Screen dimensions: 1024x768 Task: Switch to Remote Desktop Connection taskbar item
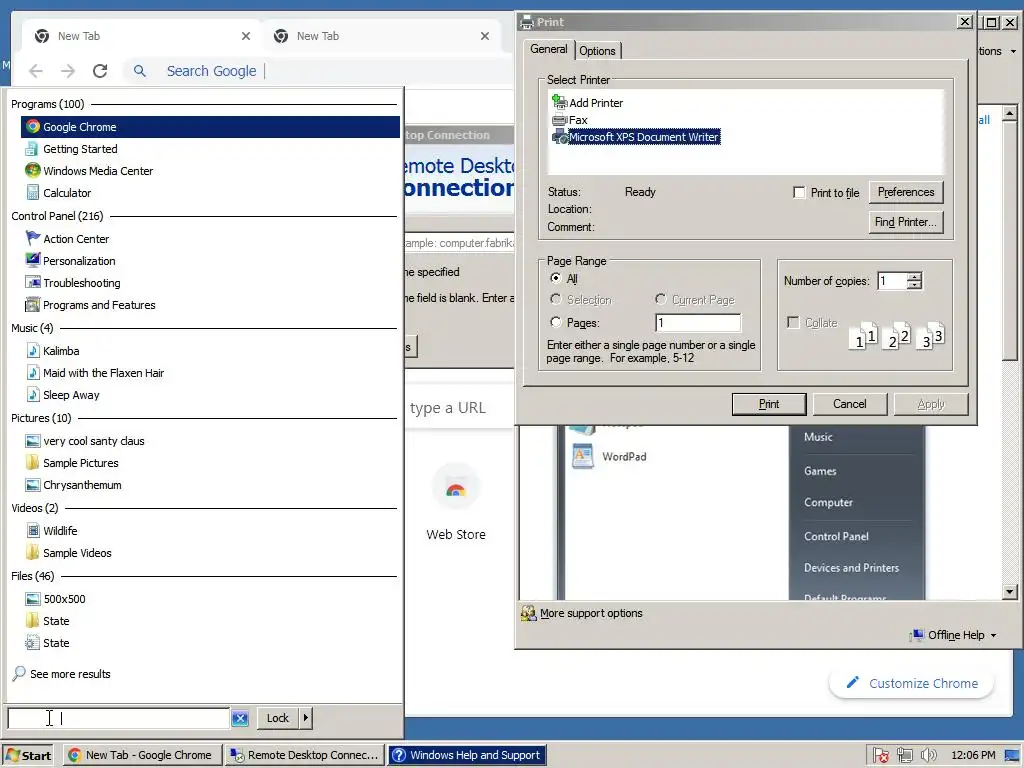[x=304, y=755]
